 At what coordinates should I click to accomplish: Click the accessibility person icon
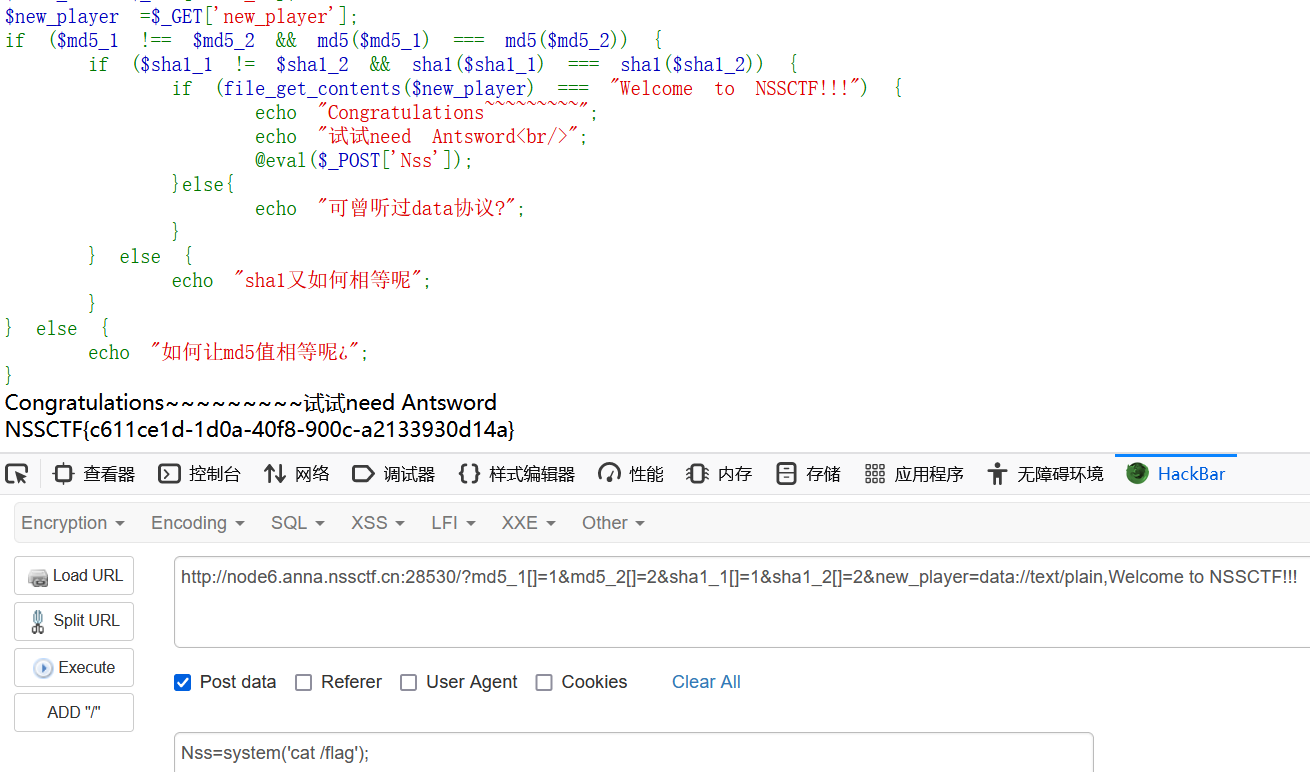pos(997,474)
